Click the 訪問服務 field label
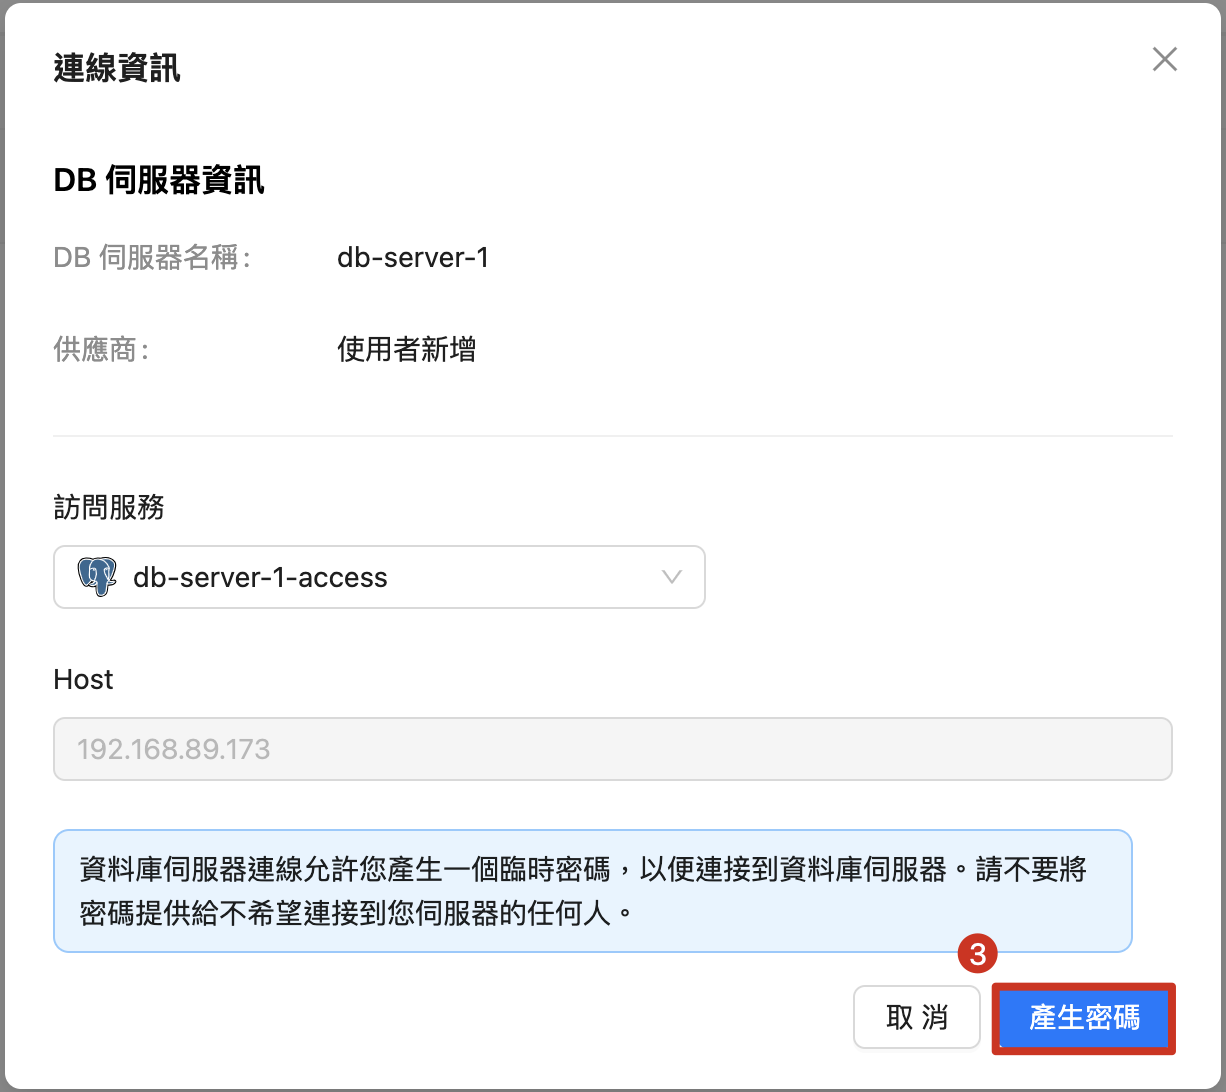The width and height of the screenshot is (1226, 1092). point(109,508)
